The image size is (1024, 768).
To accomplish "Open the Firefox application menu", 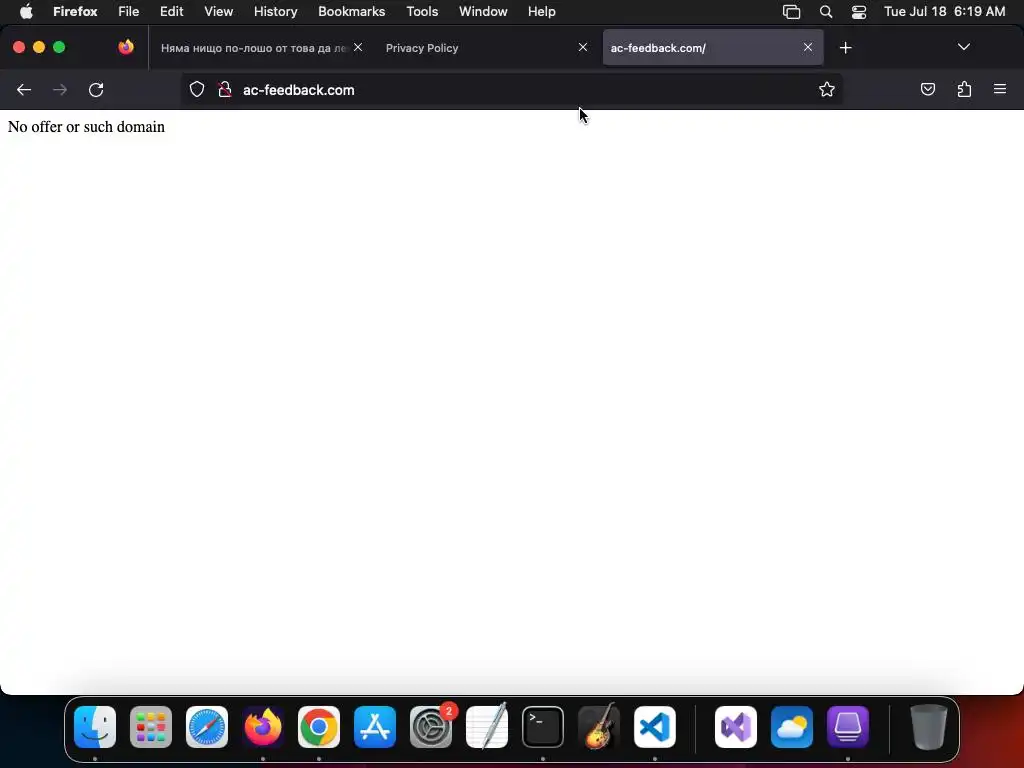I will pos(75,11).
